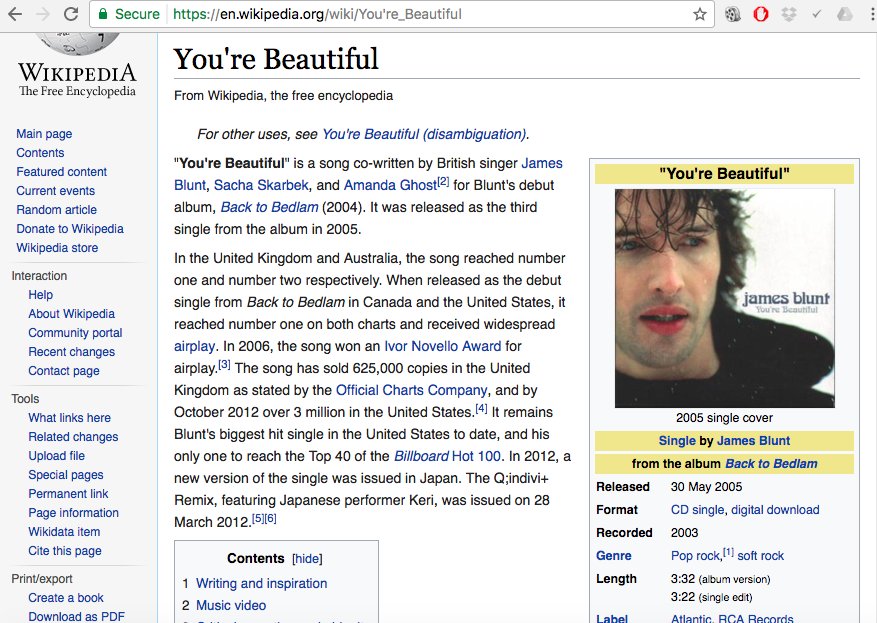The width and height of the screenshot is (877, 623).
Task: Jump to Writing and inspiration section
Action: [261, 583]
